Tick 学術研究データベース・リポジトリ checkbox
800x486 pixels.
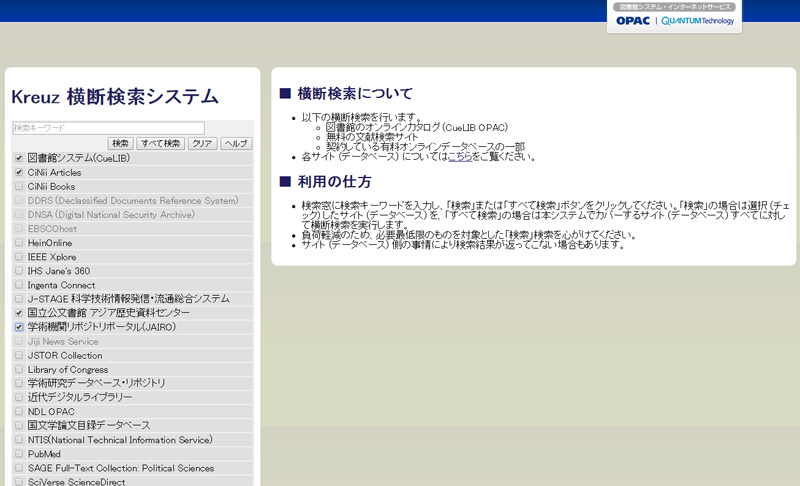pyautogui.click(x=19, y=383)
